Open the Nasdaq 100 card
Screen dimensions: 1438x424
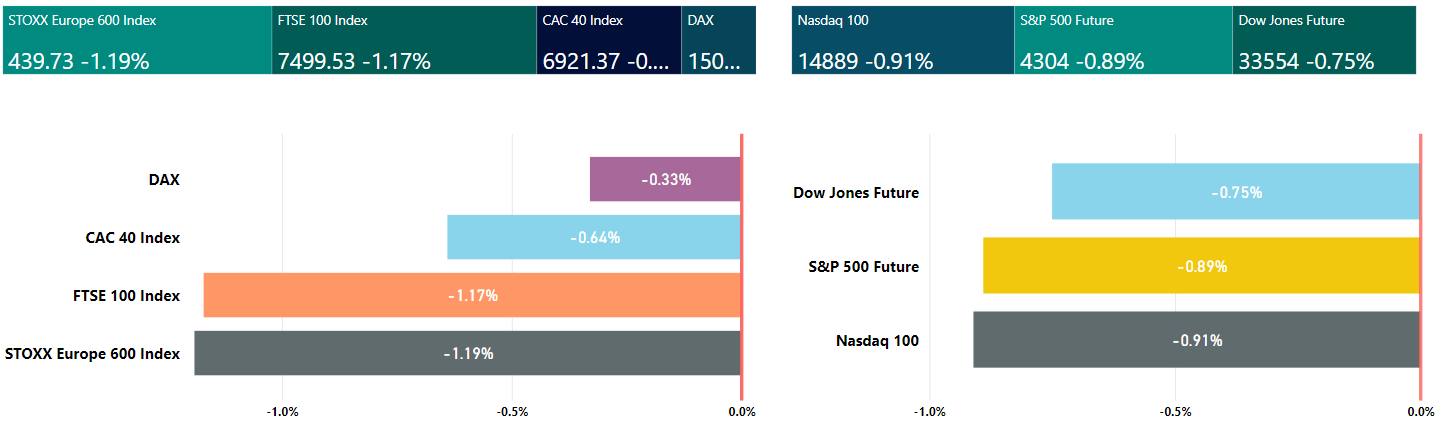click(x=902, y=40)
